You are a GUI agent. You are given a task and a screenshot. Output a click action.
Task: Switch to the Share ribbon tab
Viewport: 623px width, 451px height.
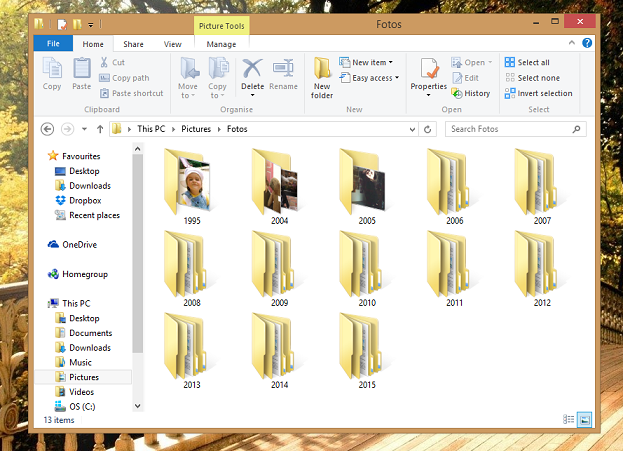point(133,44)
